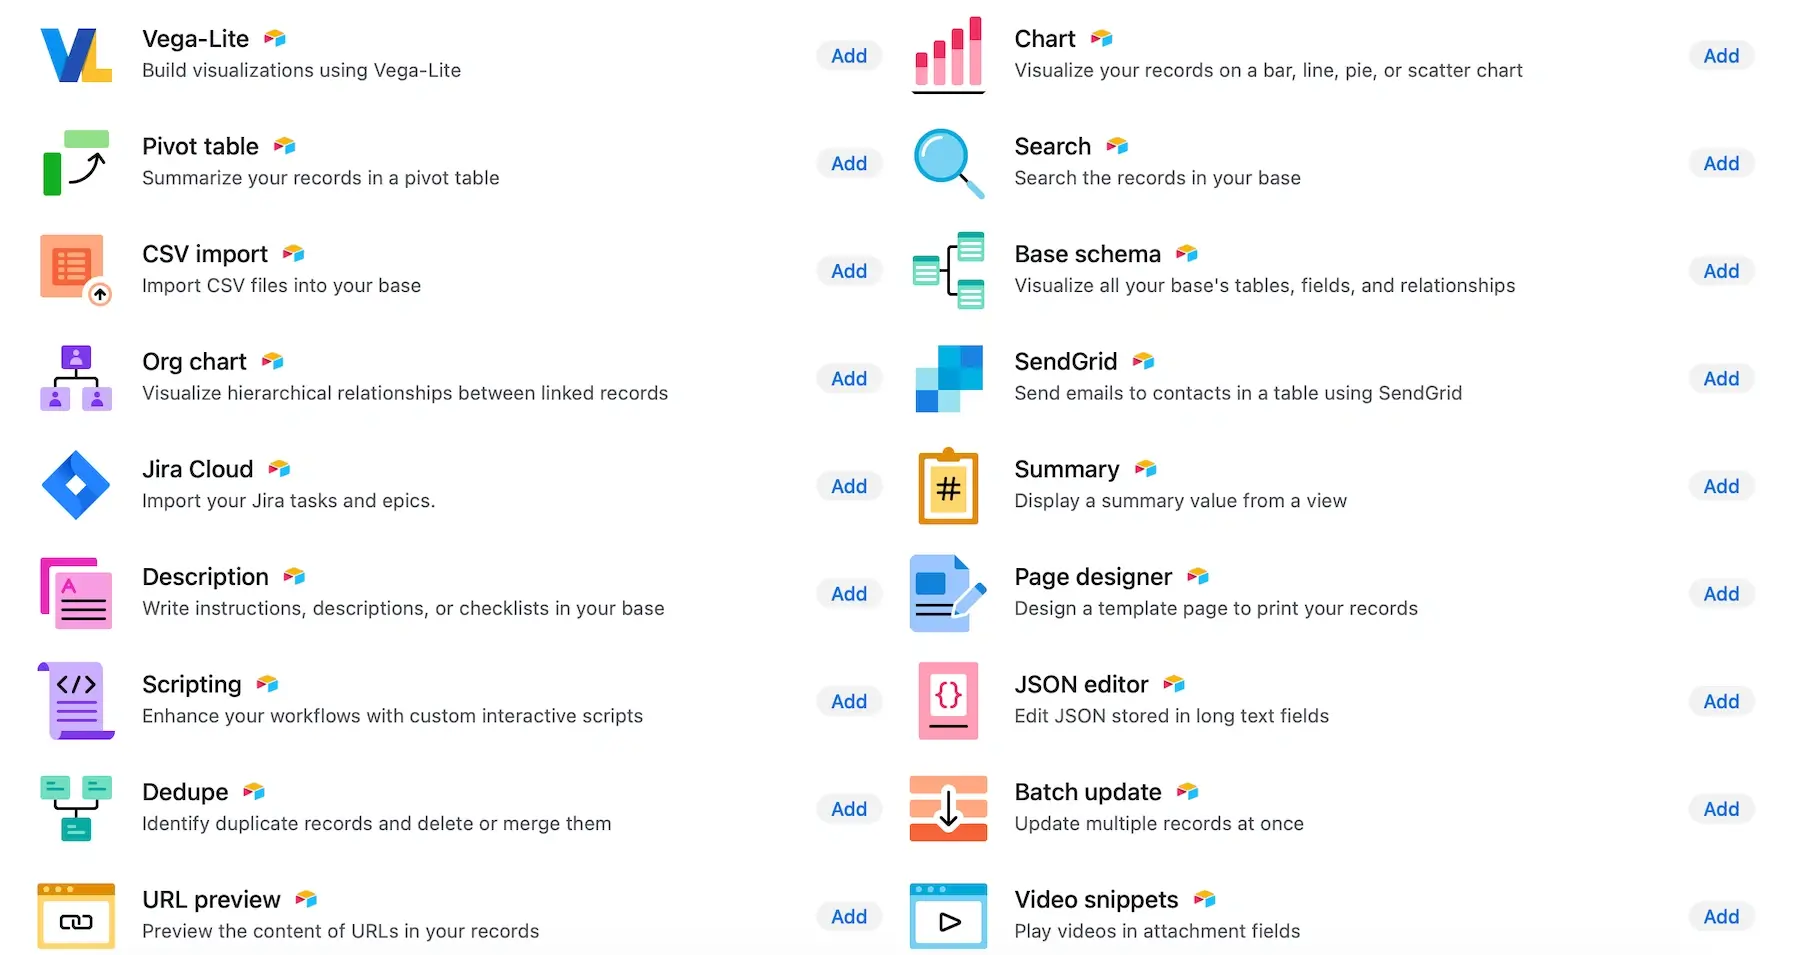Click the Dedupe extension icon
Viewport: 1800px width, 955px height.
pyautogui.click(x=75, y=808)
